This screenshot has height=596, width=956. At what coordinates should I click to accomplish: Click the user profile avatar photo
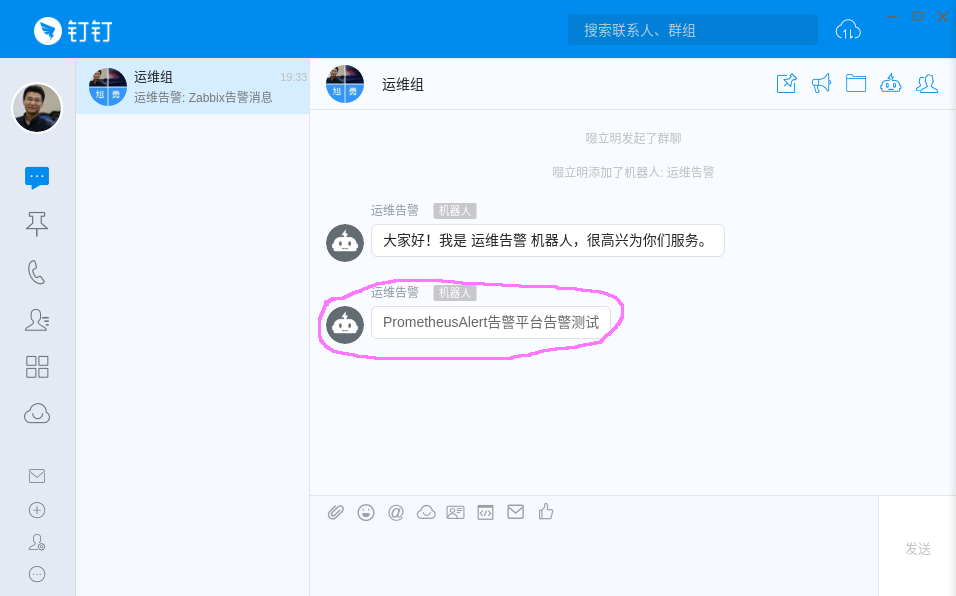pos(37,108)
